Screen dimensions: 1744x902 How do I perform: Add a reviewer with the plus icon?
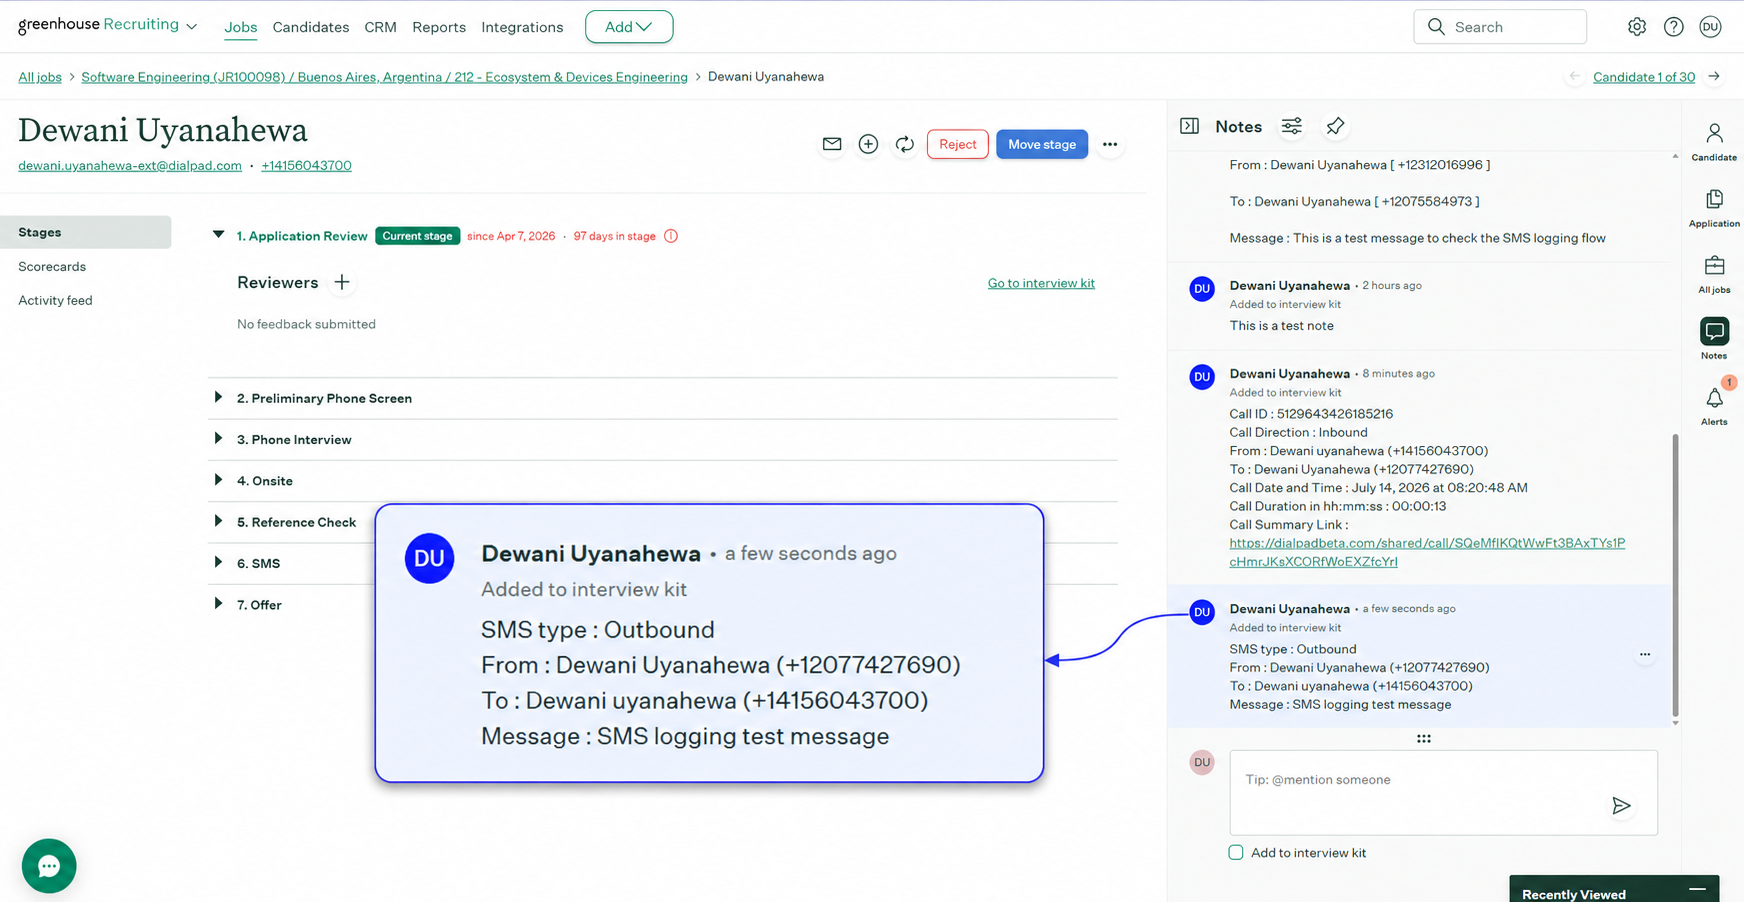342,282
